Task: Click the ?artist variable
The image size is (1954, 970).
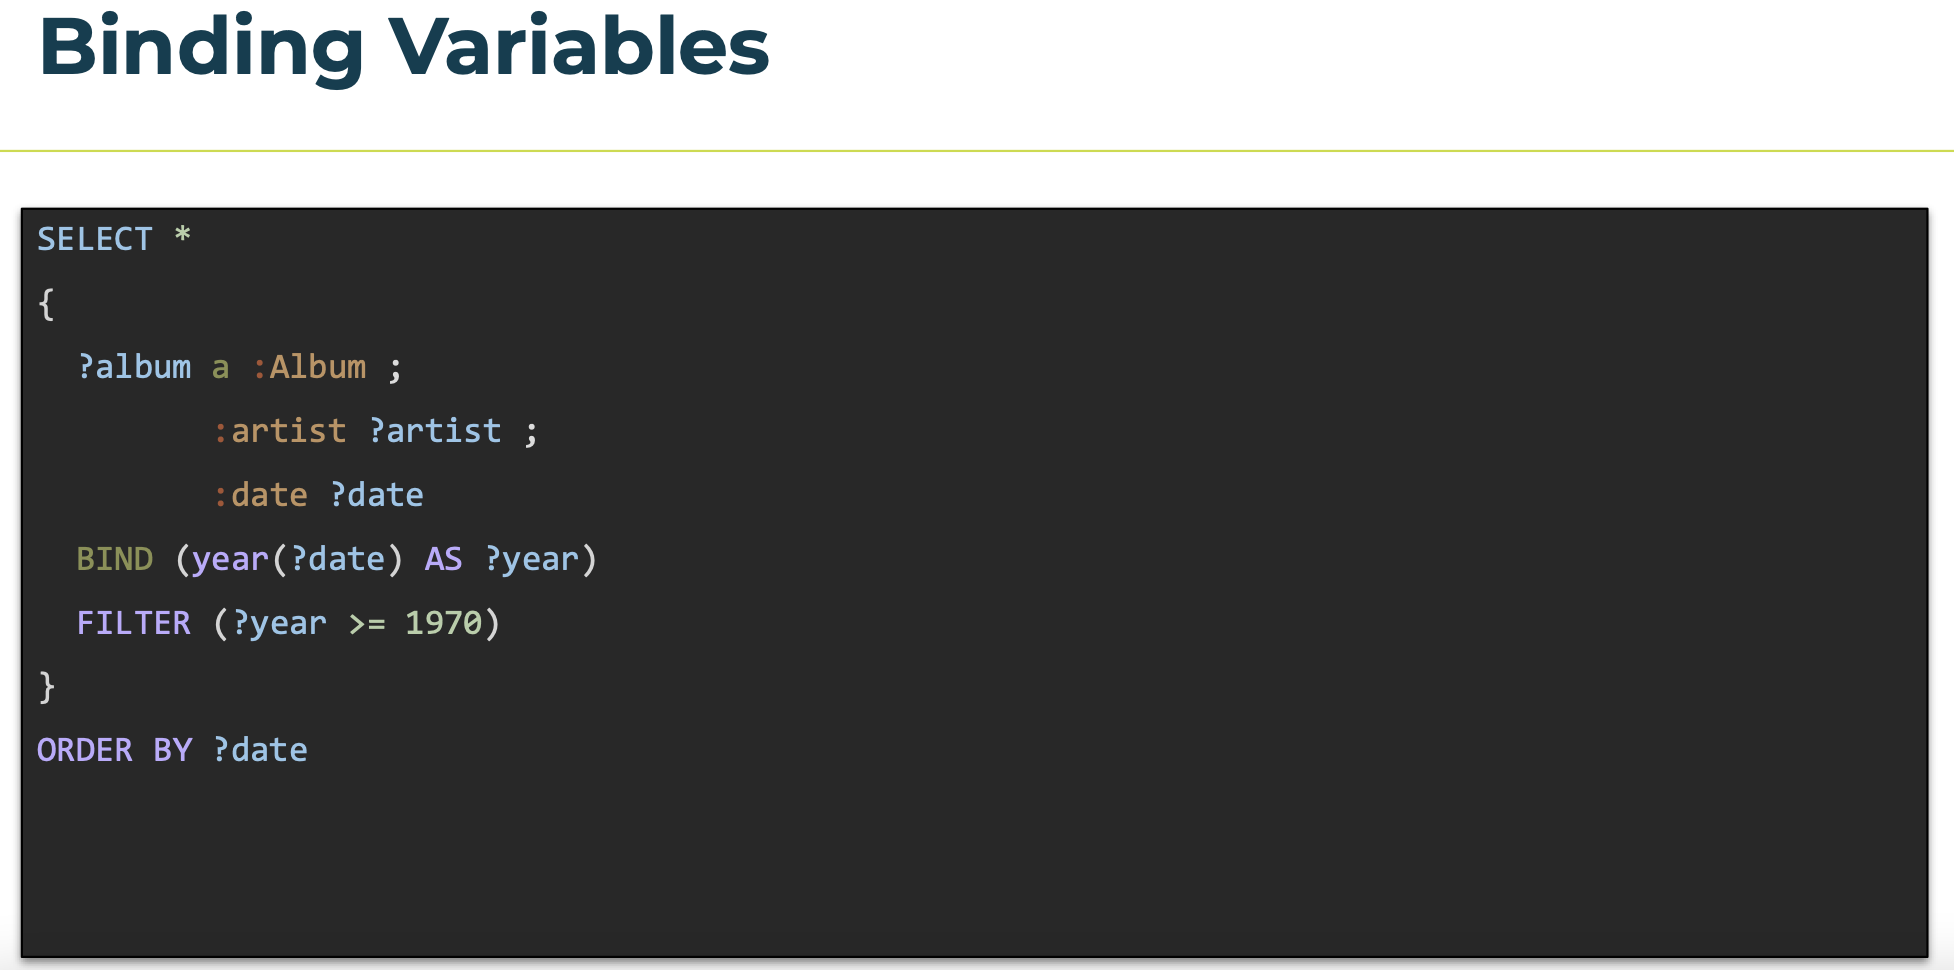Action: point(435,431)
